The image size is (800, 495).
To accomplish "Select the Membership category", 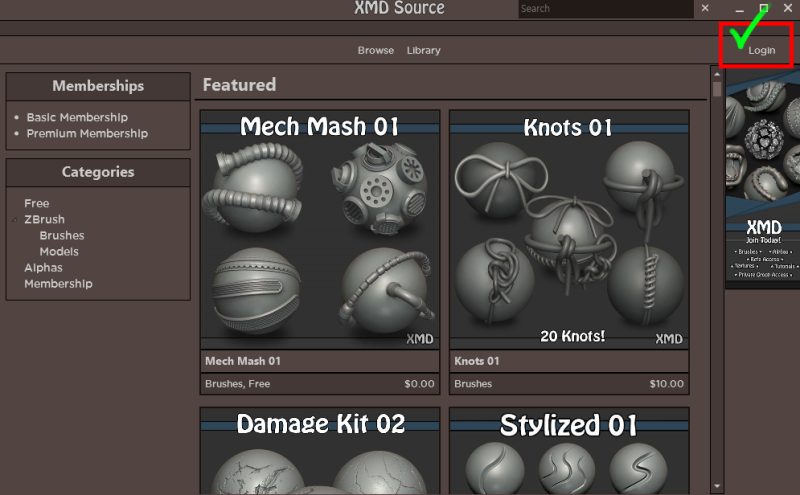I will [x=58, y=284].
